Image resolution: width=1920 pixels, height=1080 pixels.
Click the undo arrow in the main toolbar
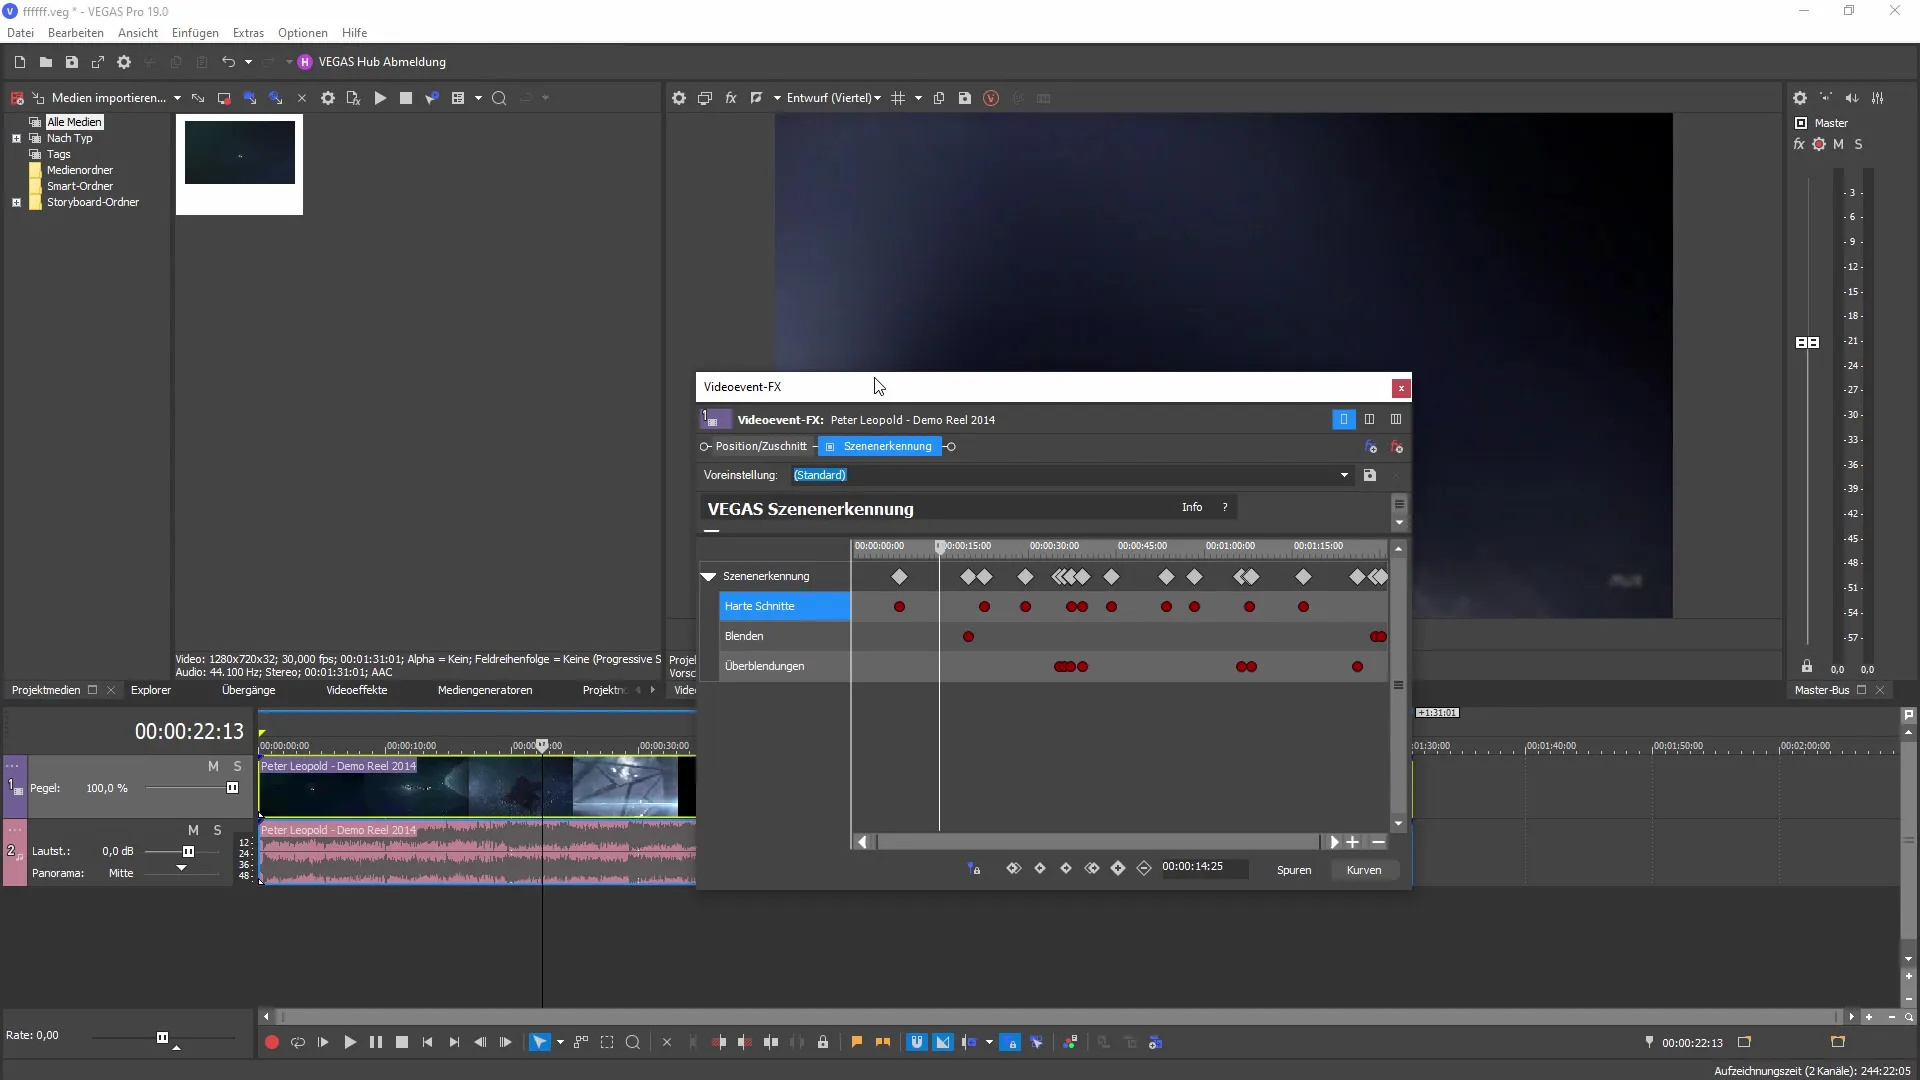click(x=228, y=62)
